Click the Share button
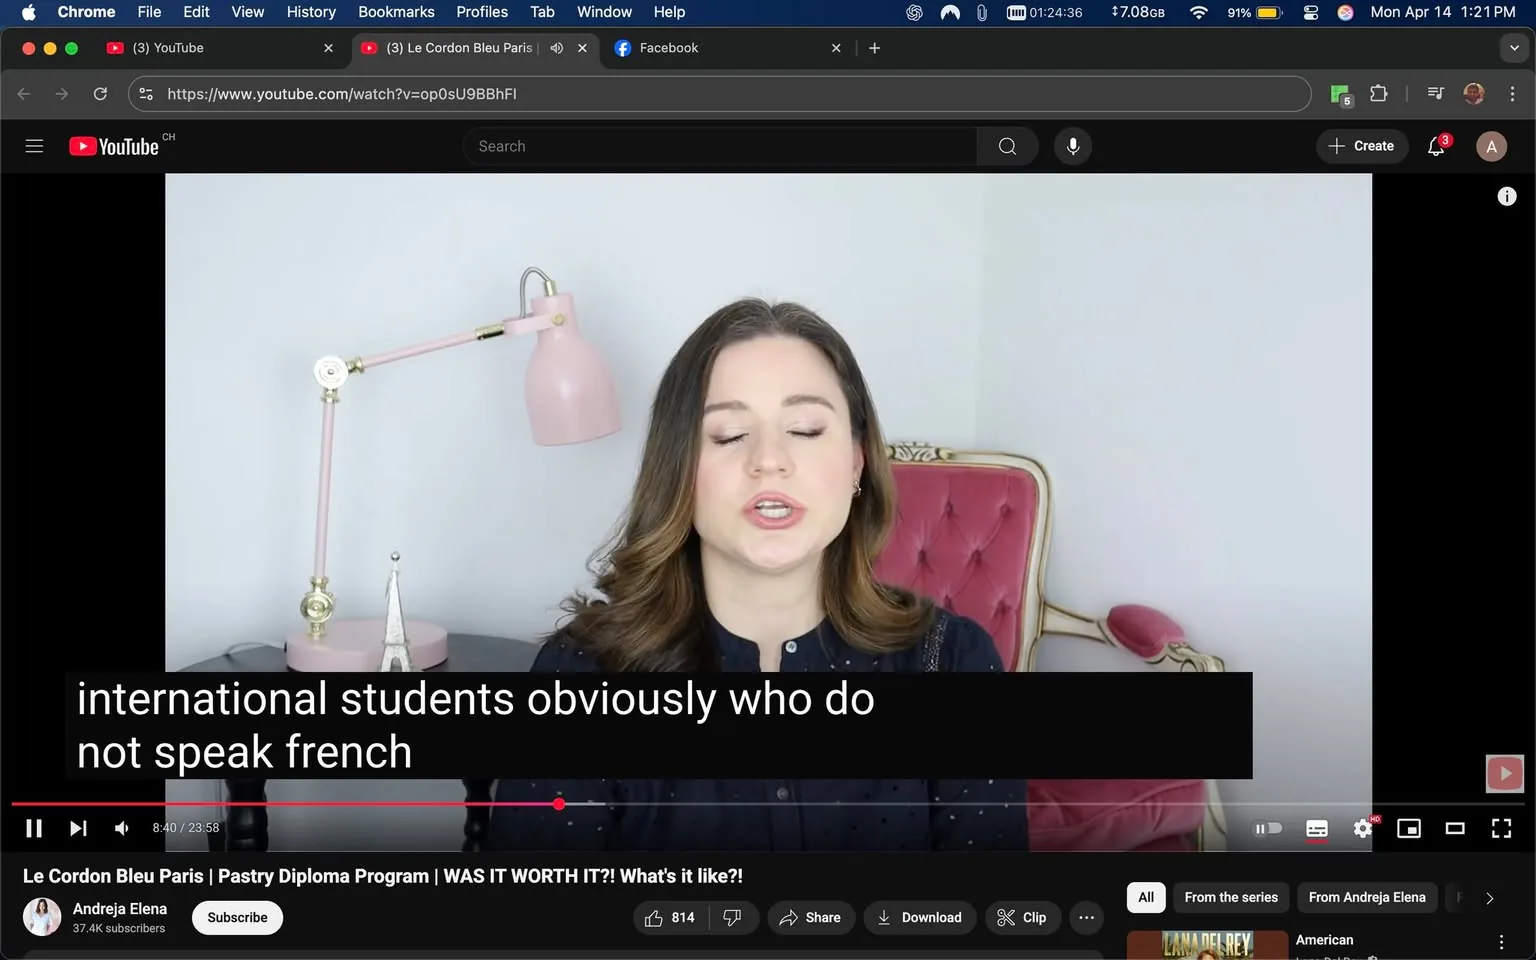1536x960 pixels. tap(810, 917)
